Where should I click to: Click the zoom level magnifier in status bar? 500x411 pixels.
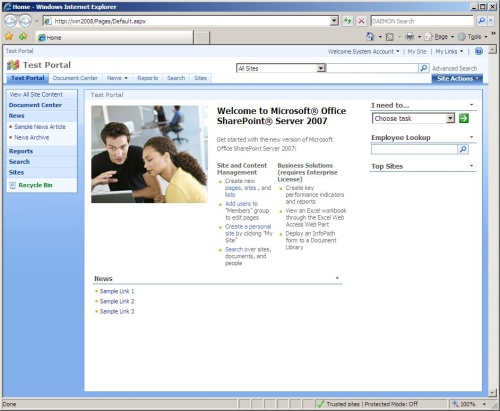(455, 404)
